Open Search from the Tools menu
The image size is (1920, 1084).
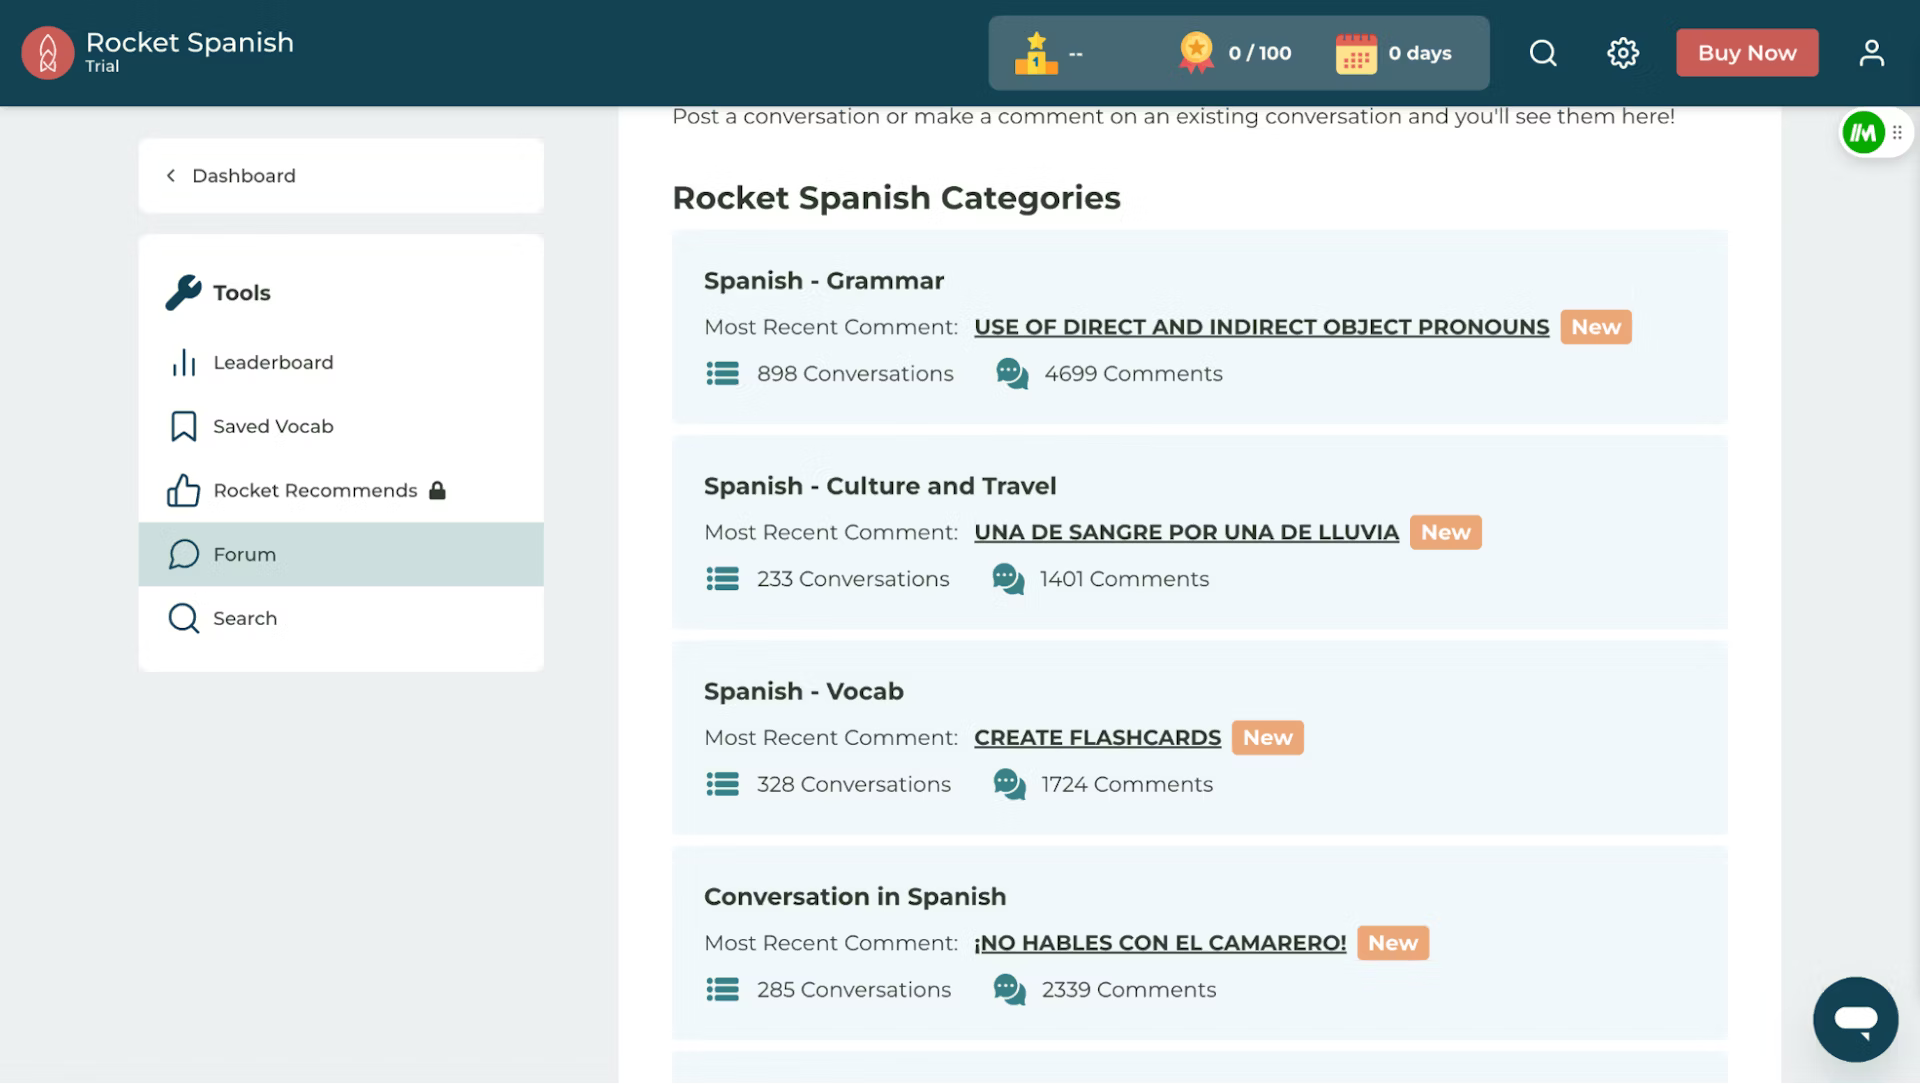(341, 618)
